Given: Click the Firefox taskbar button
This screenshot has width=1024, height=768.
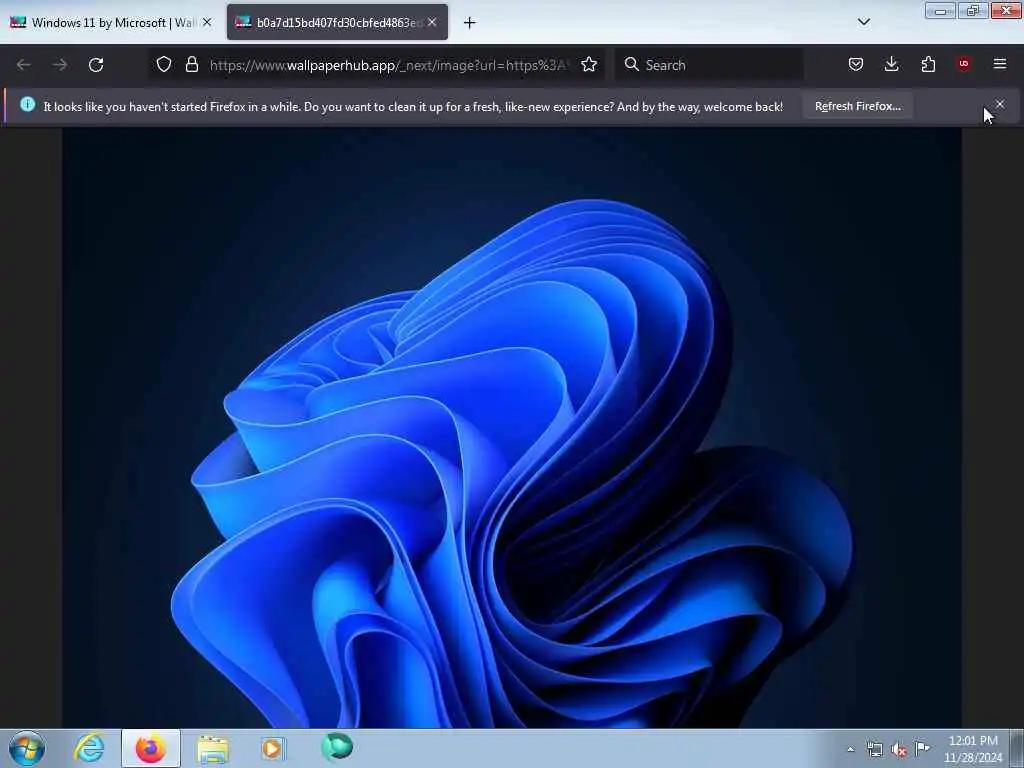Looking at the screenshot, I should tap(151, 748).
